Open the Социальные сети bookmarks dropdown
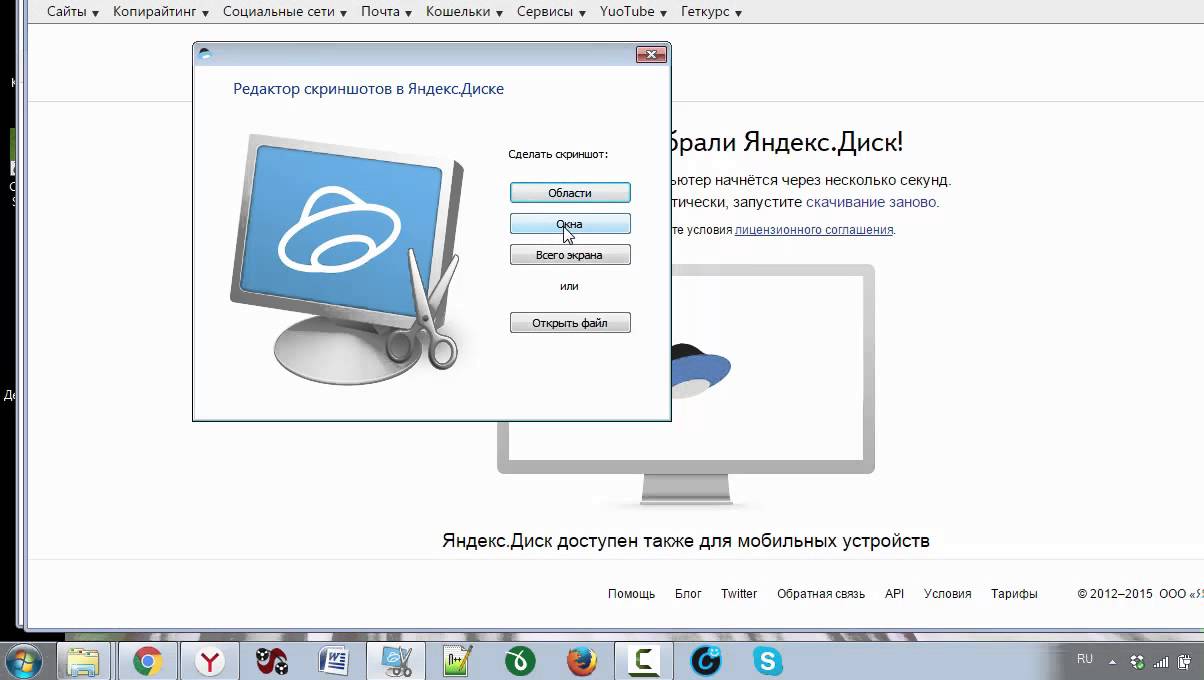1204x680 pixels. 285,12
